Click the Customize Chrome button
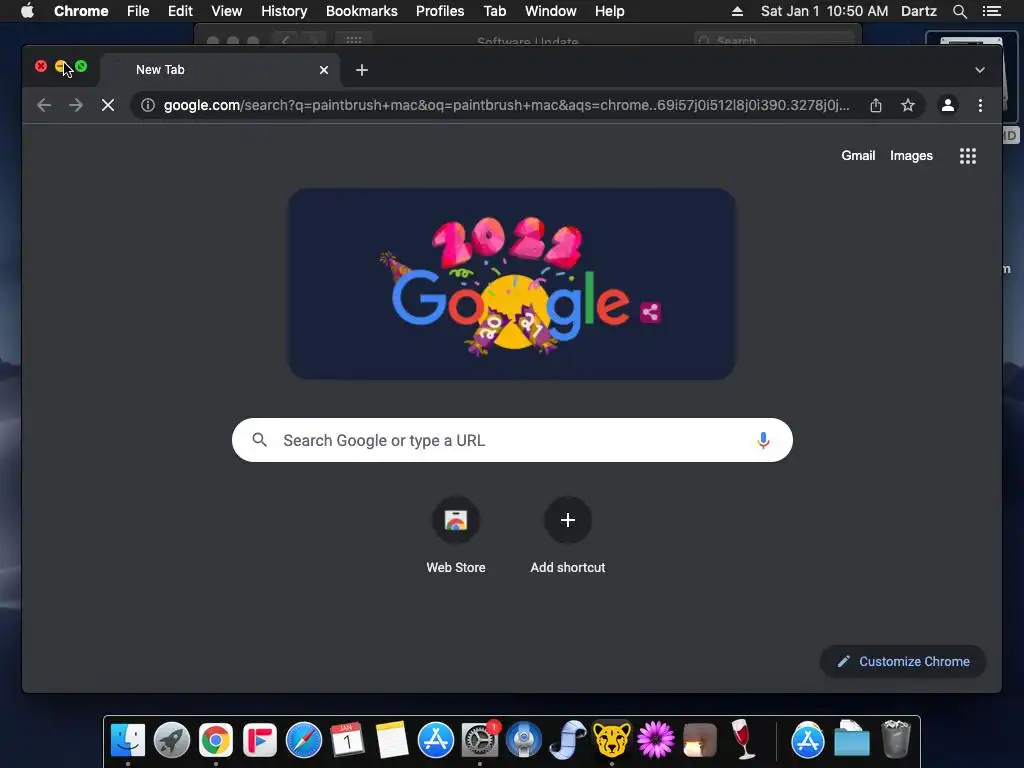The image size is (1024, 768). pos(903,662)
